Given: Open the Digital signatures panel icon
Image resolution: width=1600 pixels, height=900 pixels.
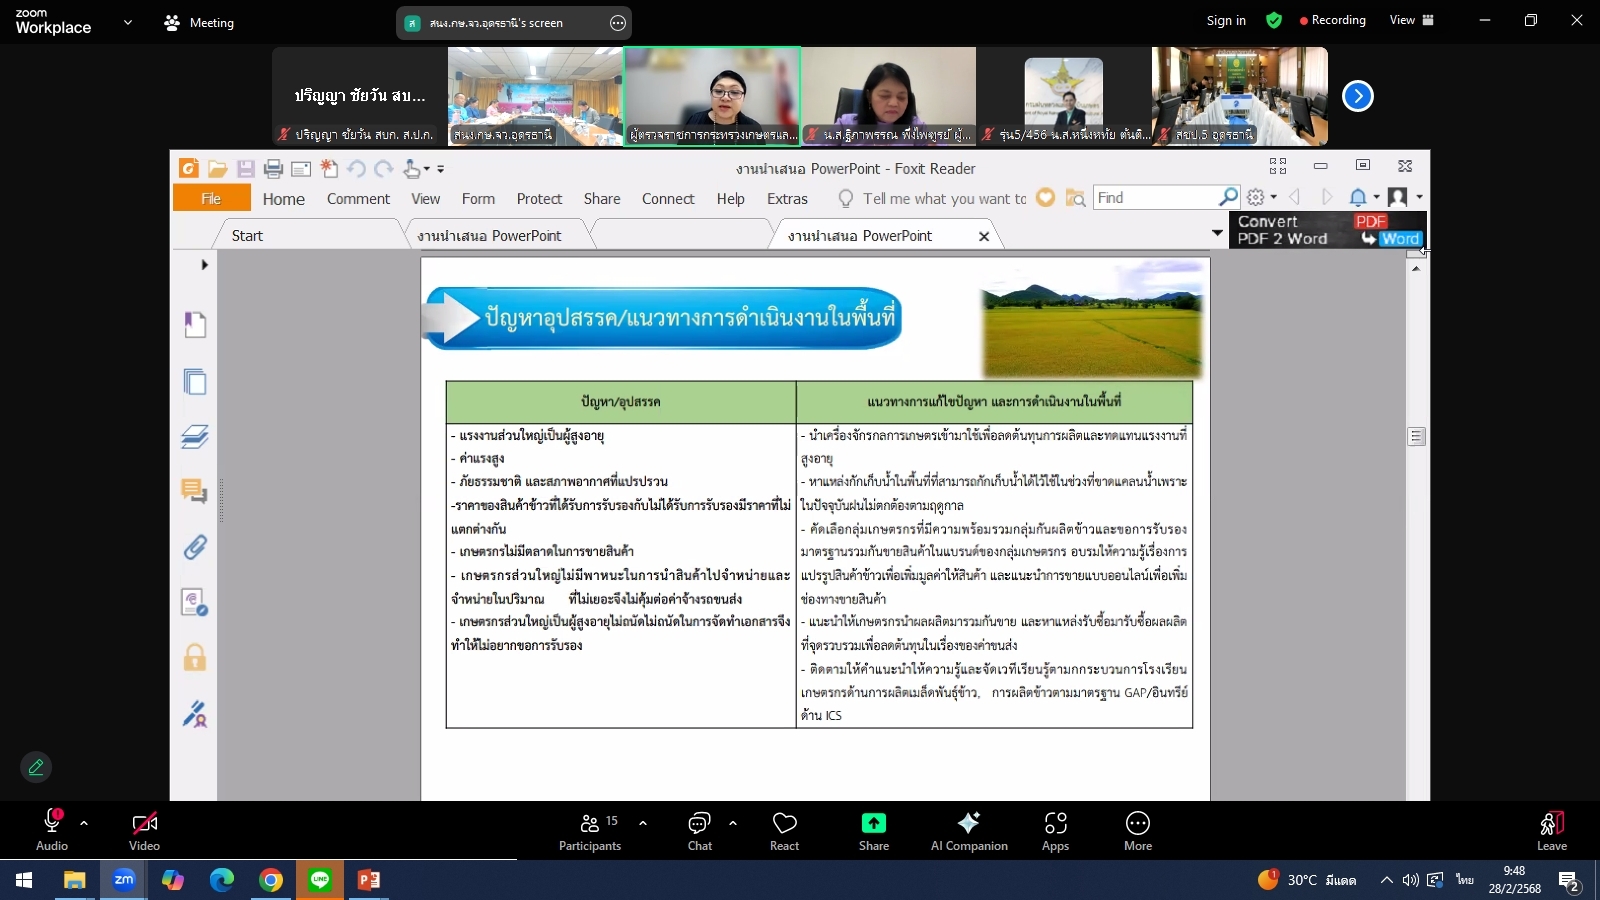Looking at the screenshot, I should (195, 713).
